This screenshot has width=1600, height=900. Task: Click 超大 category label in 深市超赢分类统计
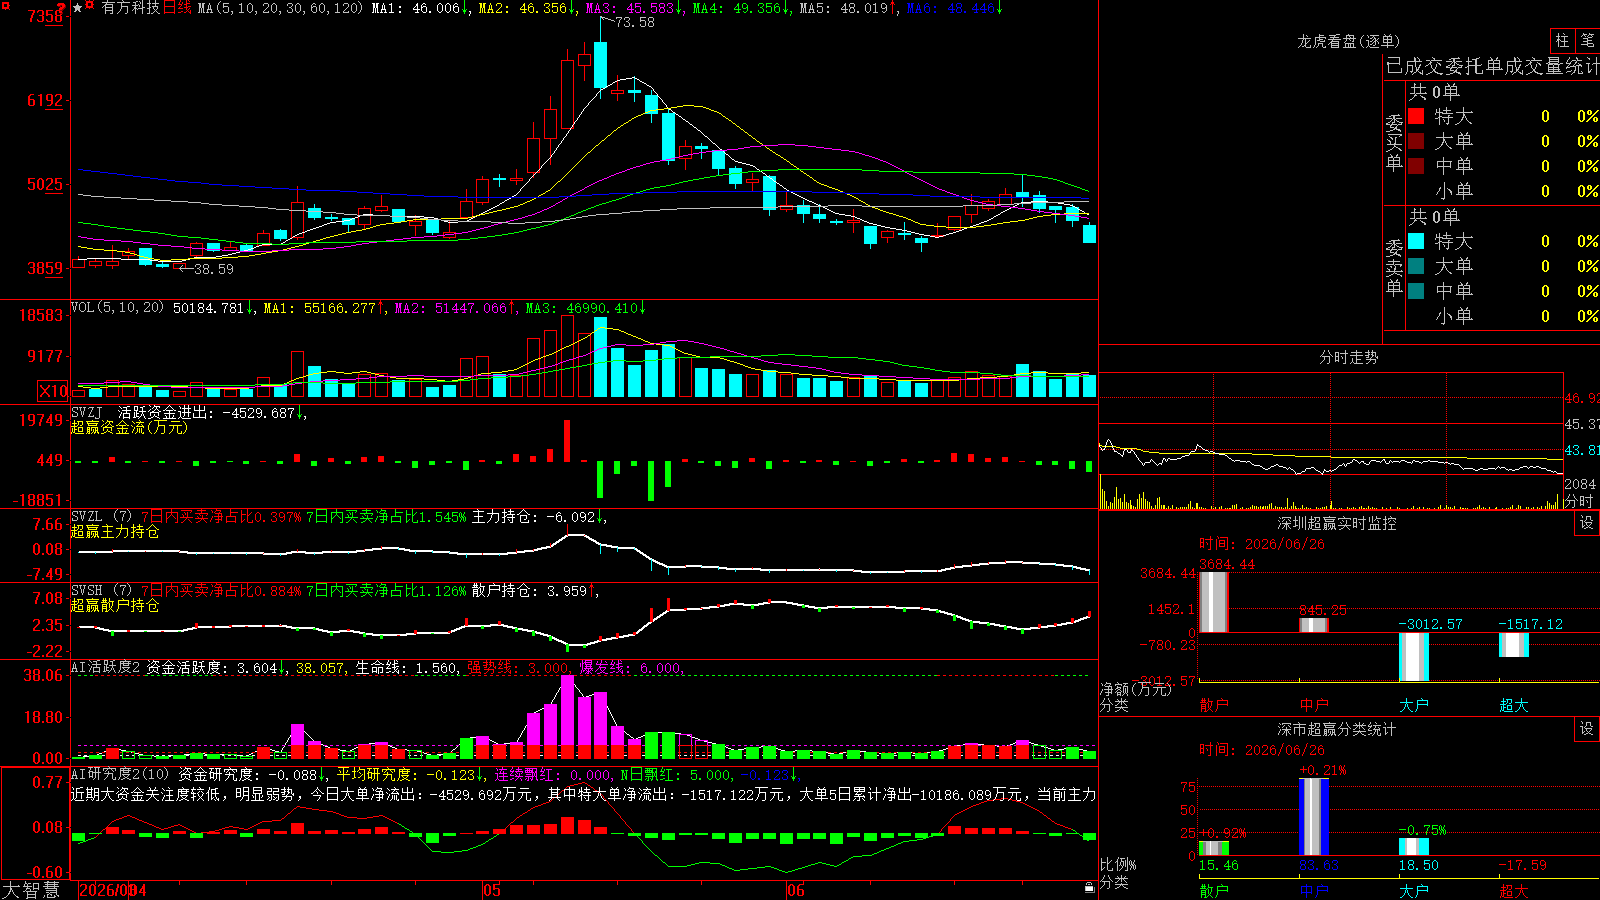click(1514, 891)
